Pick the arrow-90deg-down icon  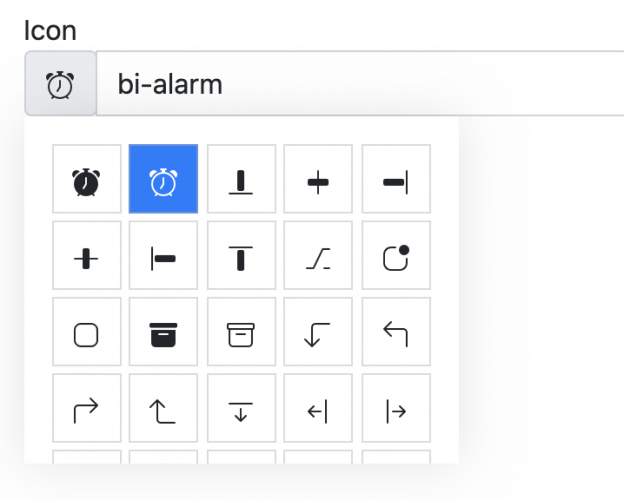click(318, 332)
